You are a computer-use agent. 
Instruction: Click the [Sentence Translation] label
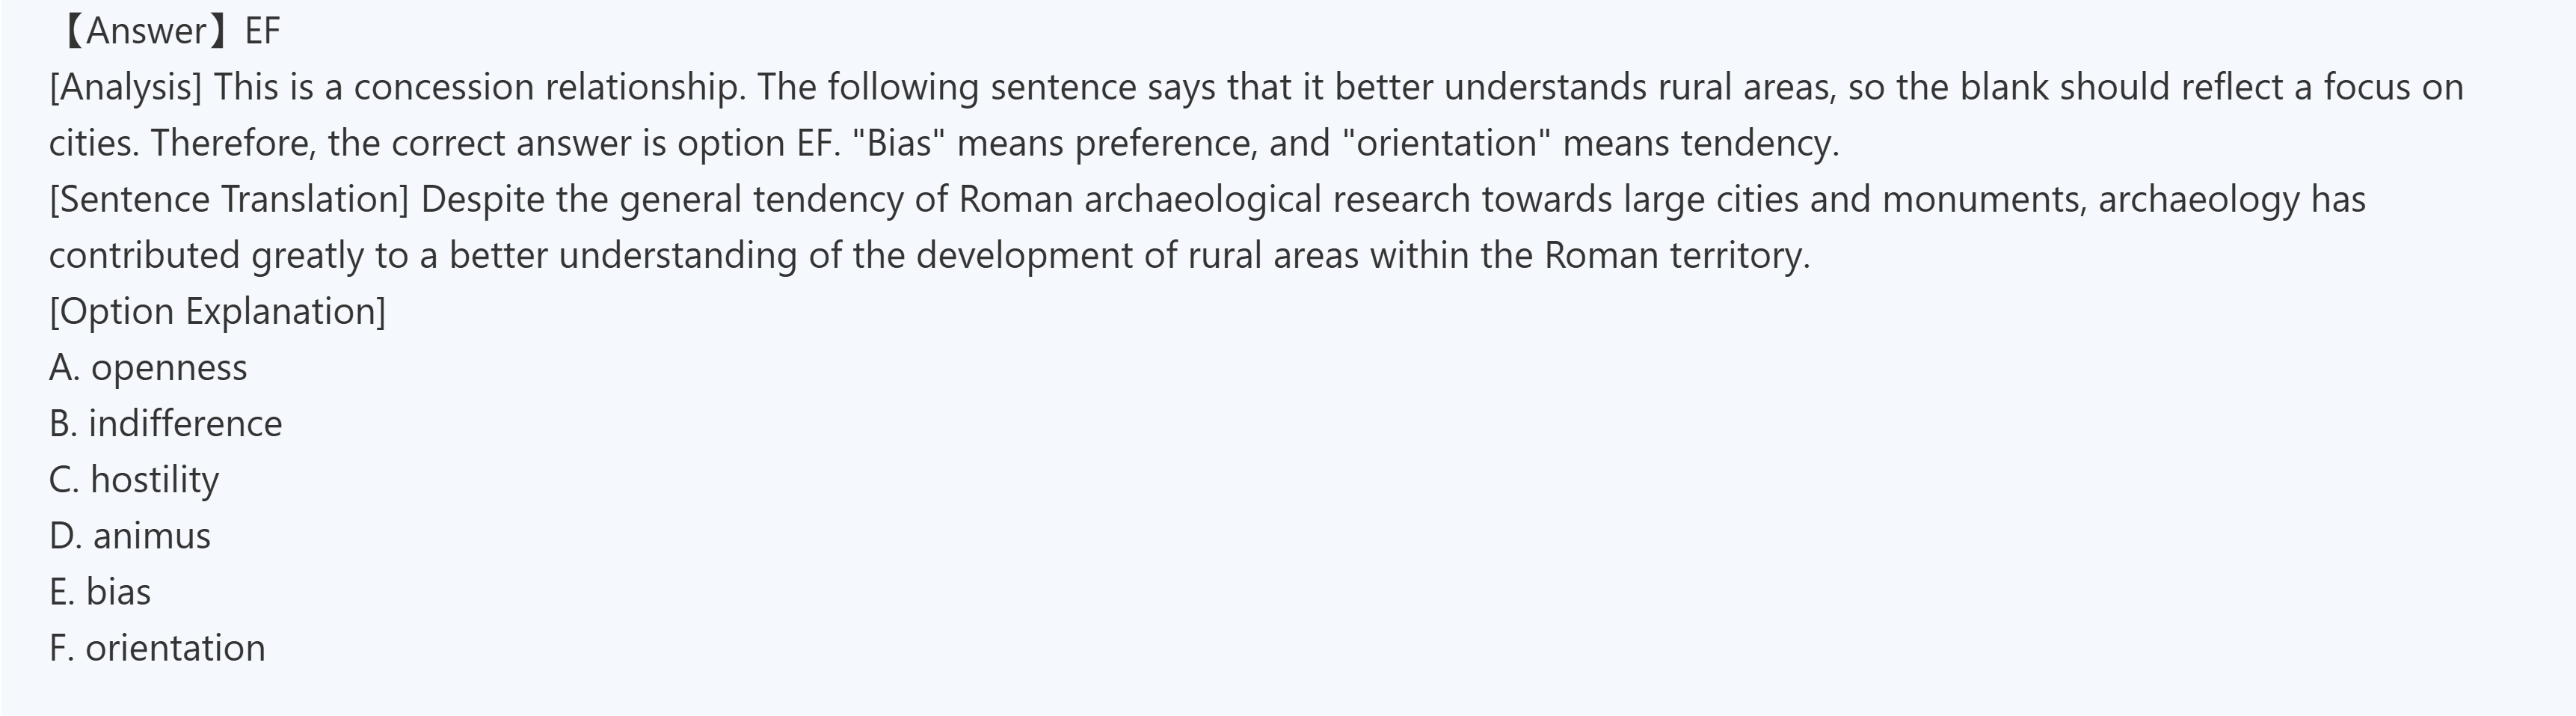coord(229,199)
